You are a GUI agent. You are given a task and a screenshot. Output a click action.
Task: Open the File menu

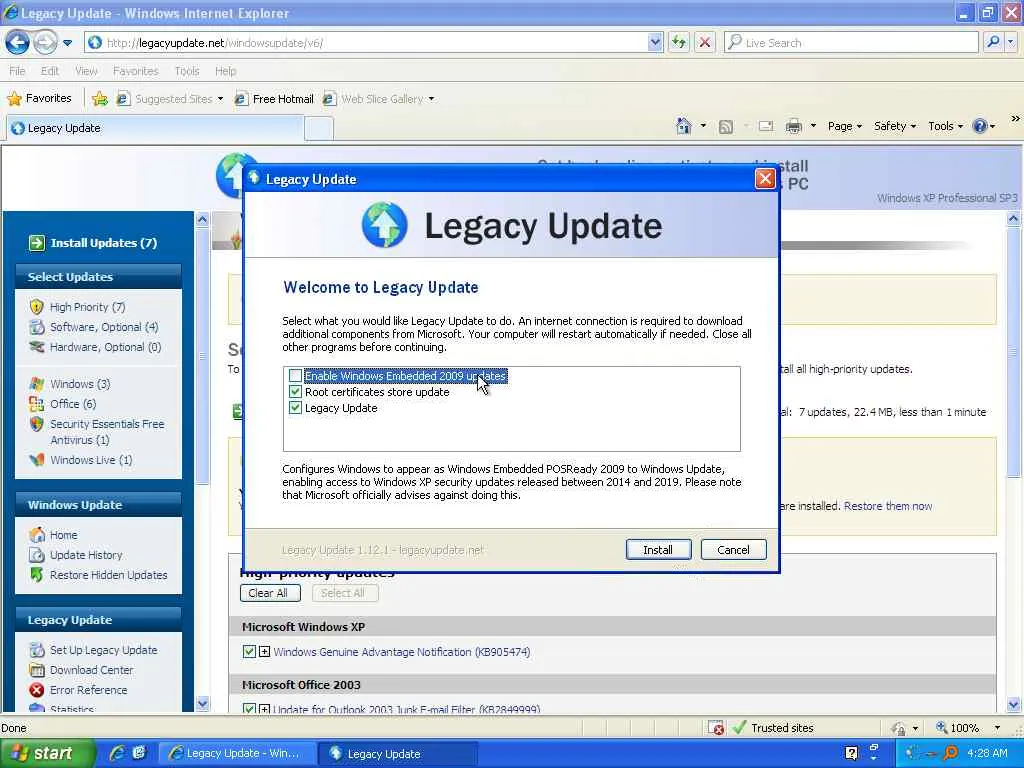[x=18, y=71]
